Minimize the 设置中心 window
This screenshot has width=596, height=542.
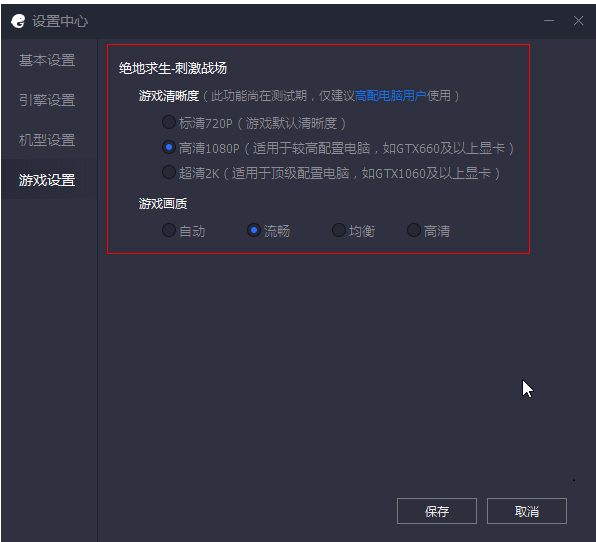pyautogui.click(x=548, y=21)
